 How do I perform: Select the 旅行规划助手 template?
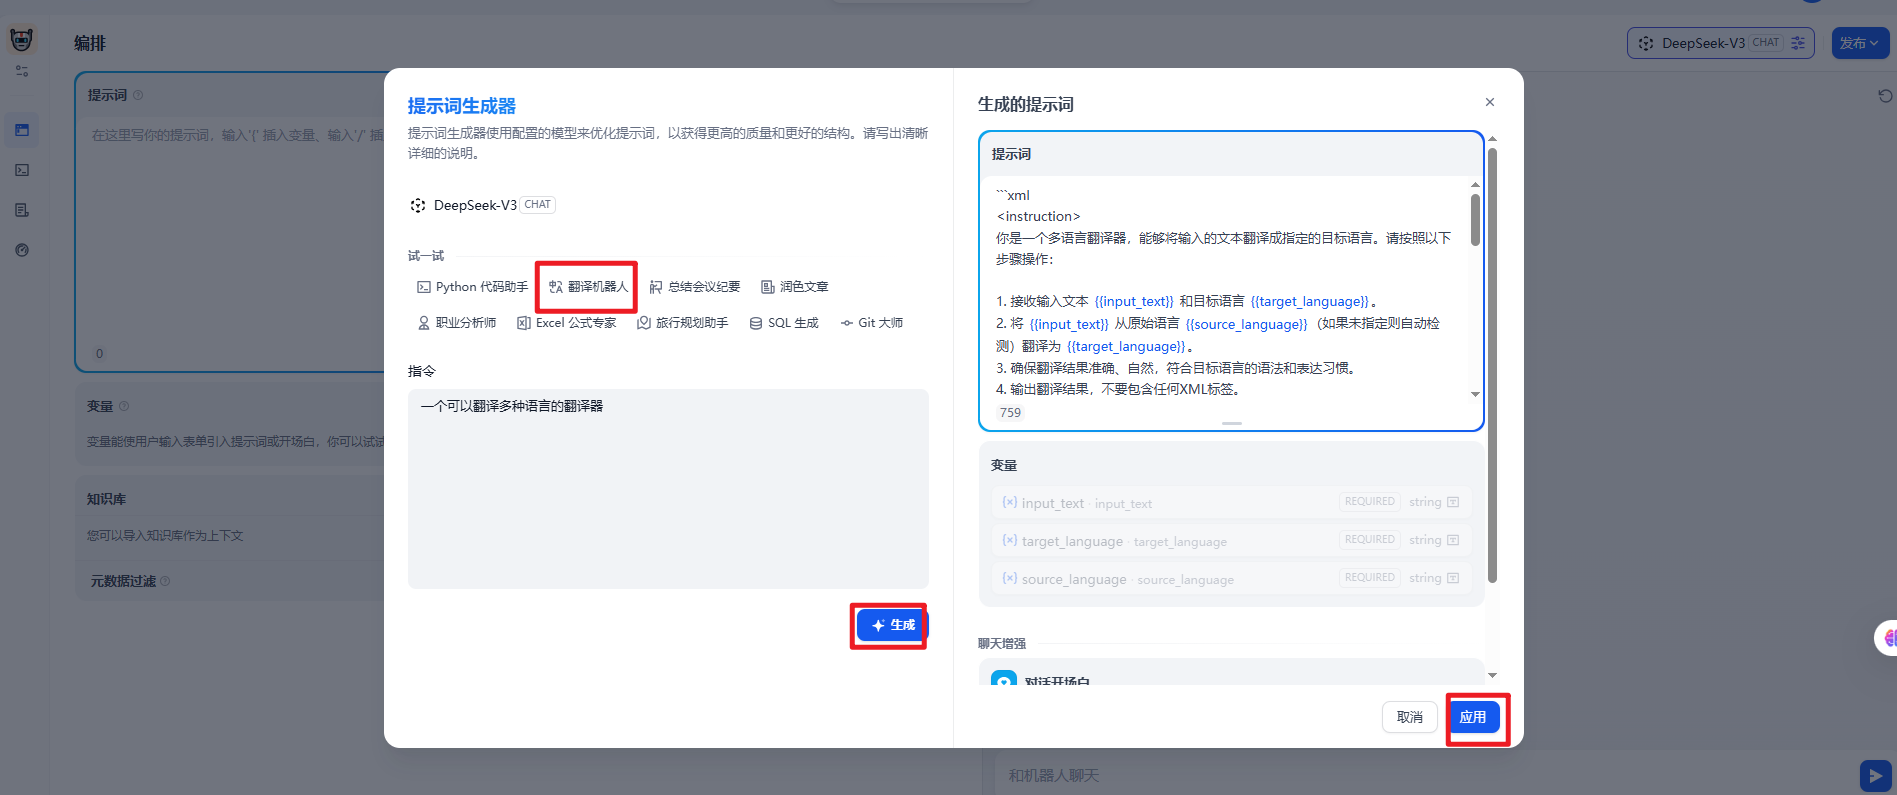coord(682,323)
